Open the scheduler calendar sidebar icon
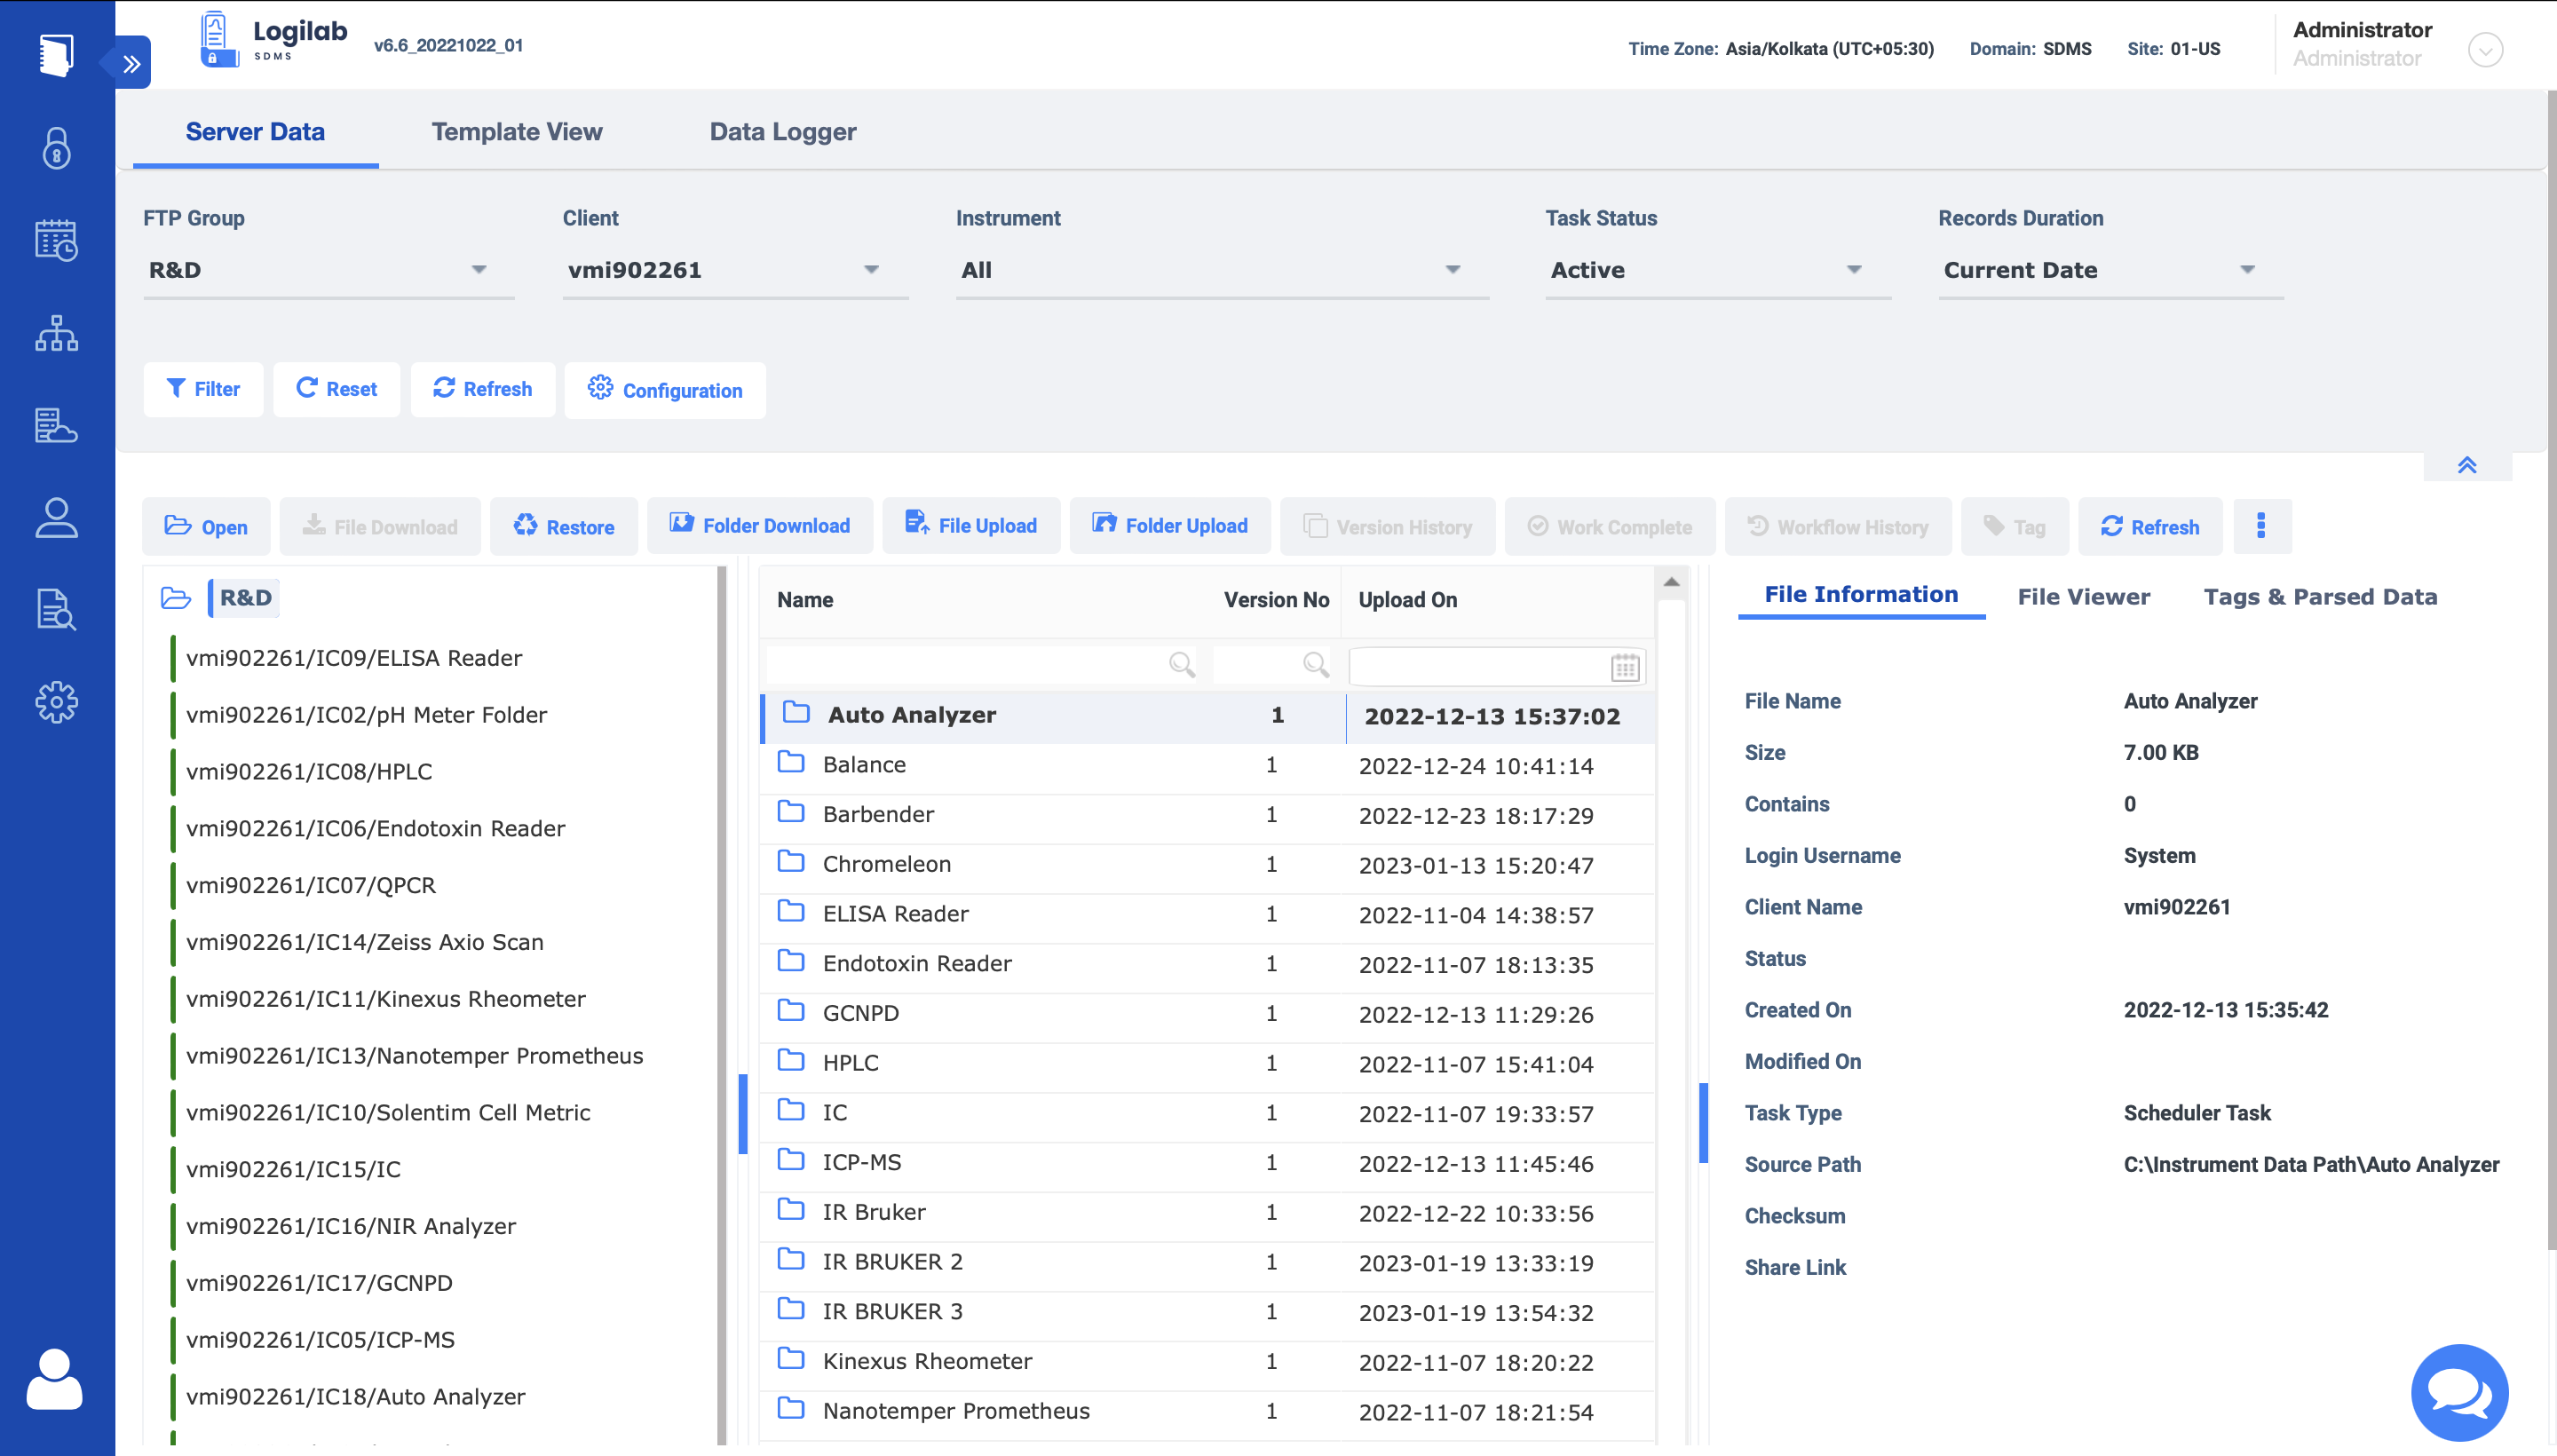This screenshot has height=1456, width=2557. (57, 241)
